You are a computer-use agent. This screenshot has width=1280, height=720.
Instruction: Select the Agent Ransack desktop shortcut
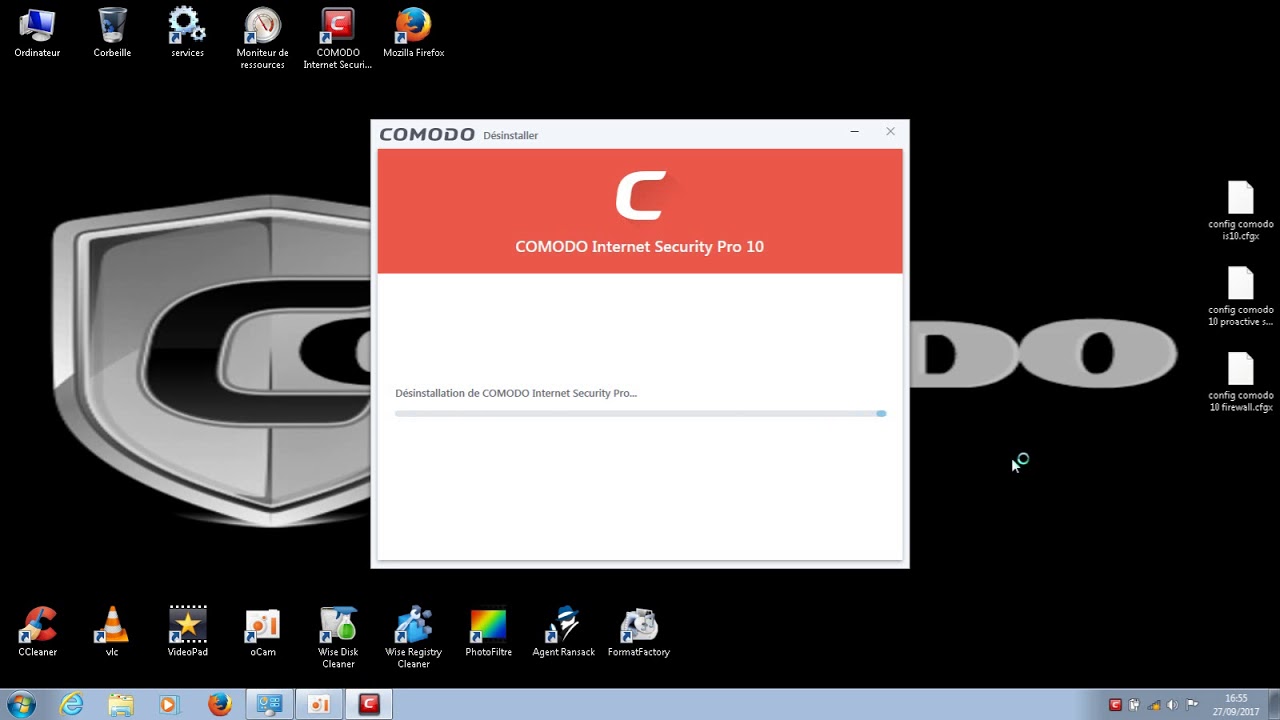563,632
